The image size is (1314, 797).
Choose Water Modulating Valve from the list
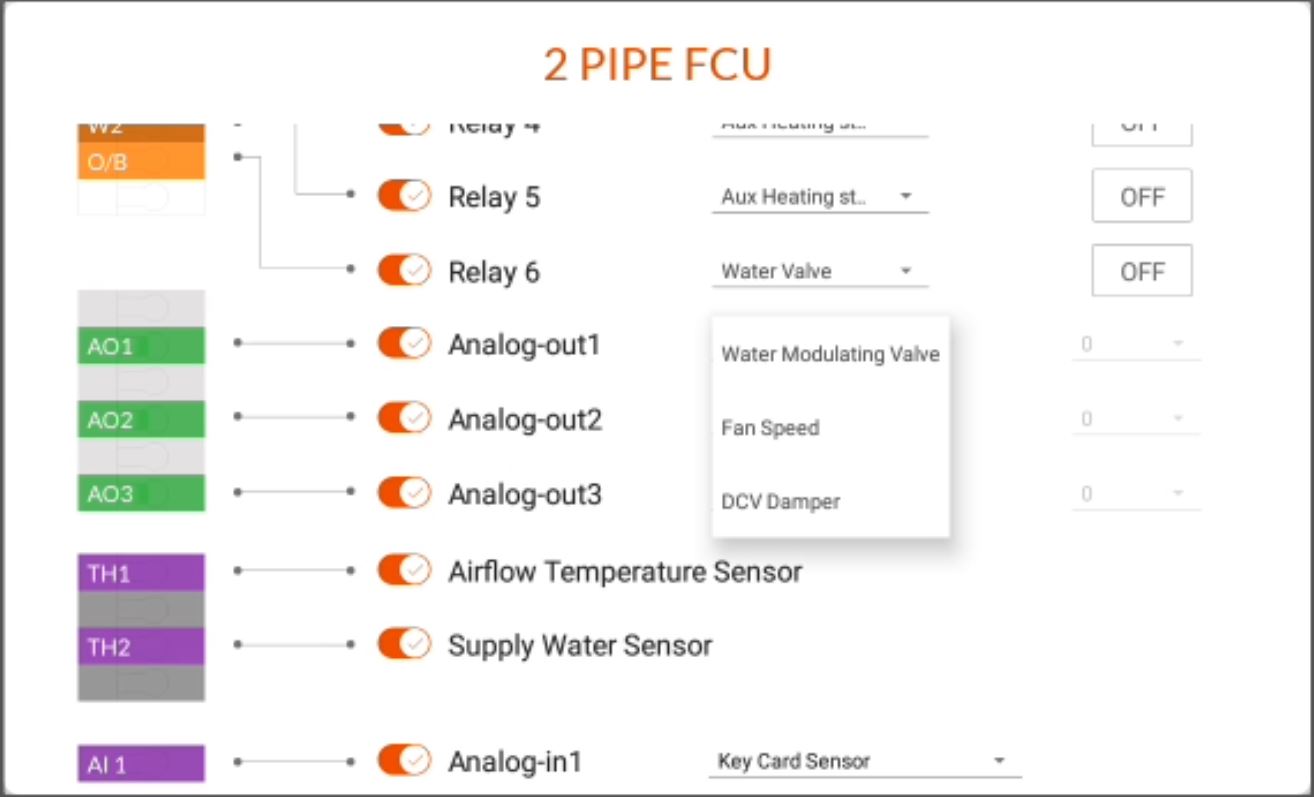click(831, 354)
